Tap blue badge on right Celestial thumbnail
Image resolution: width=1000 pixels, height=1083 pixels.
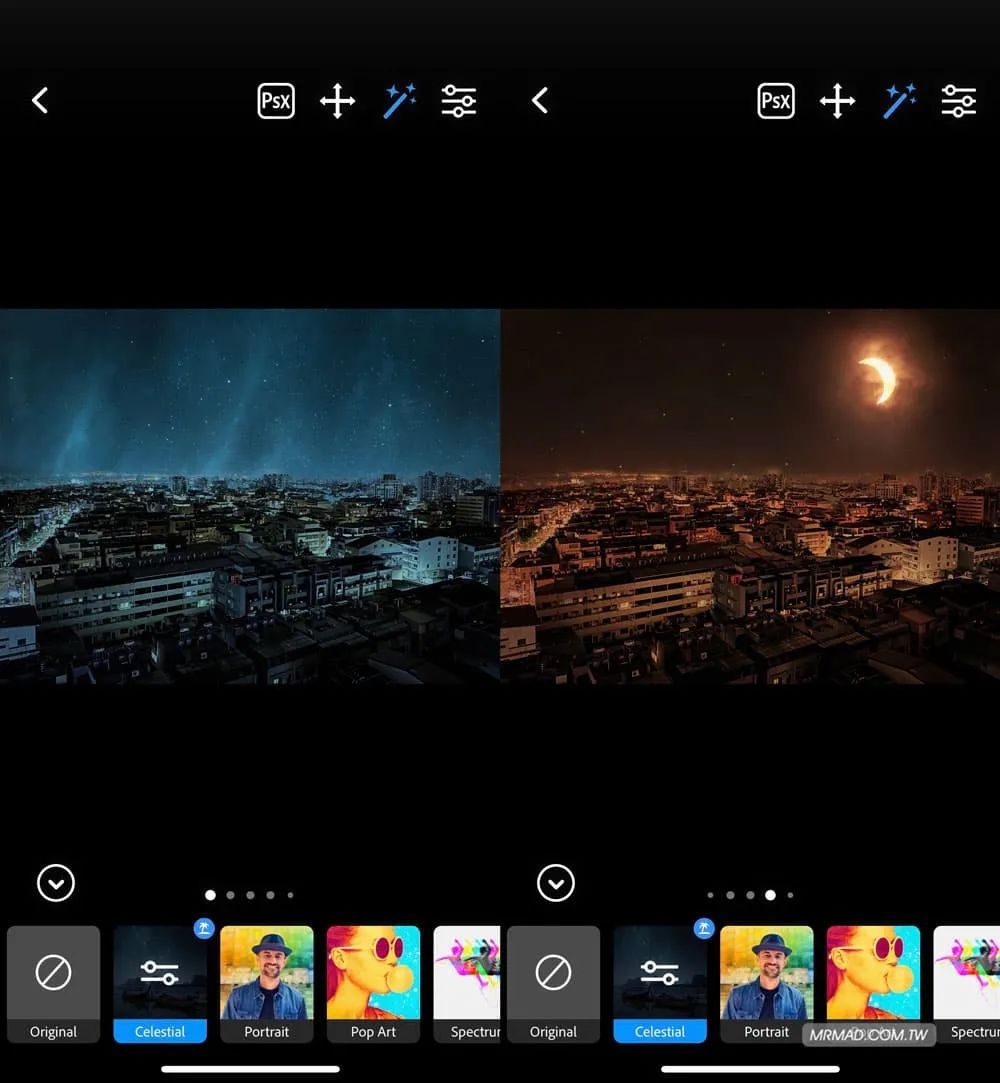click(704, 928)
